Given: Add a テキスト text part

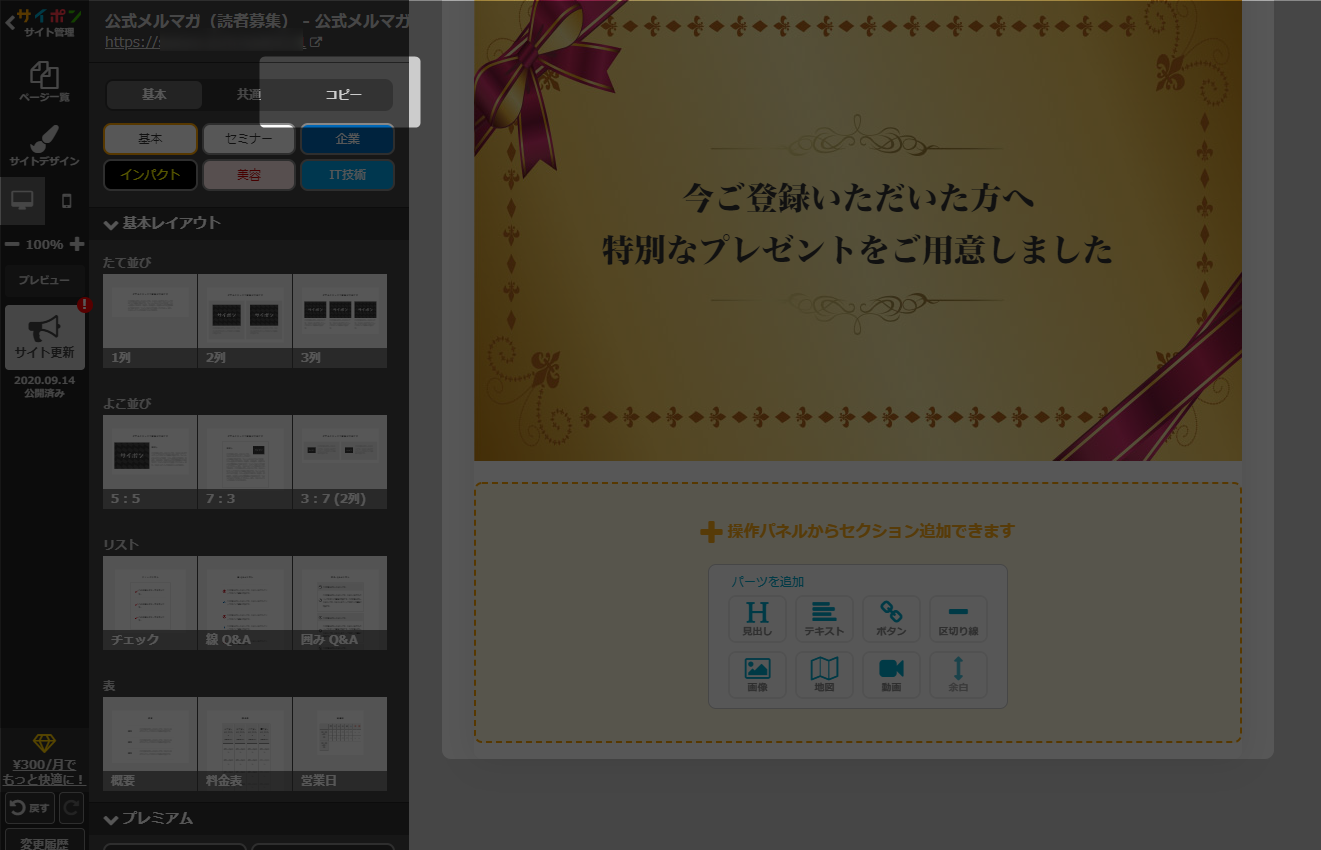Looking at the screenshot, I should (x=824, y=619).
